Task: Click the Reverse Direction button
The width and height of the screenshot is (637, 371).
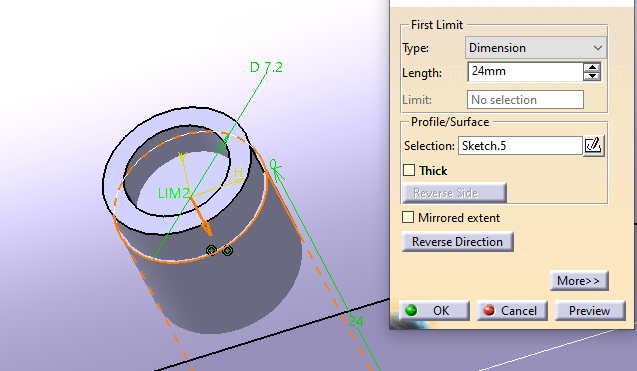Action: (457, 242)
